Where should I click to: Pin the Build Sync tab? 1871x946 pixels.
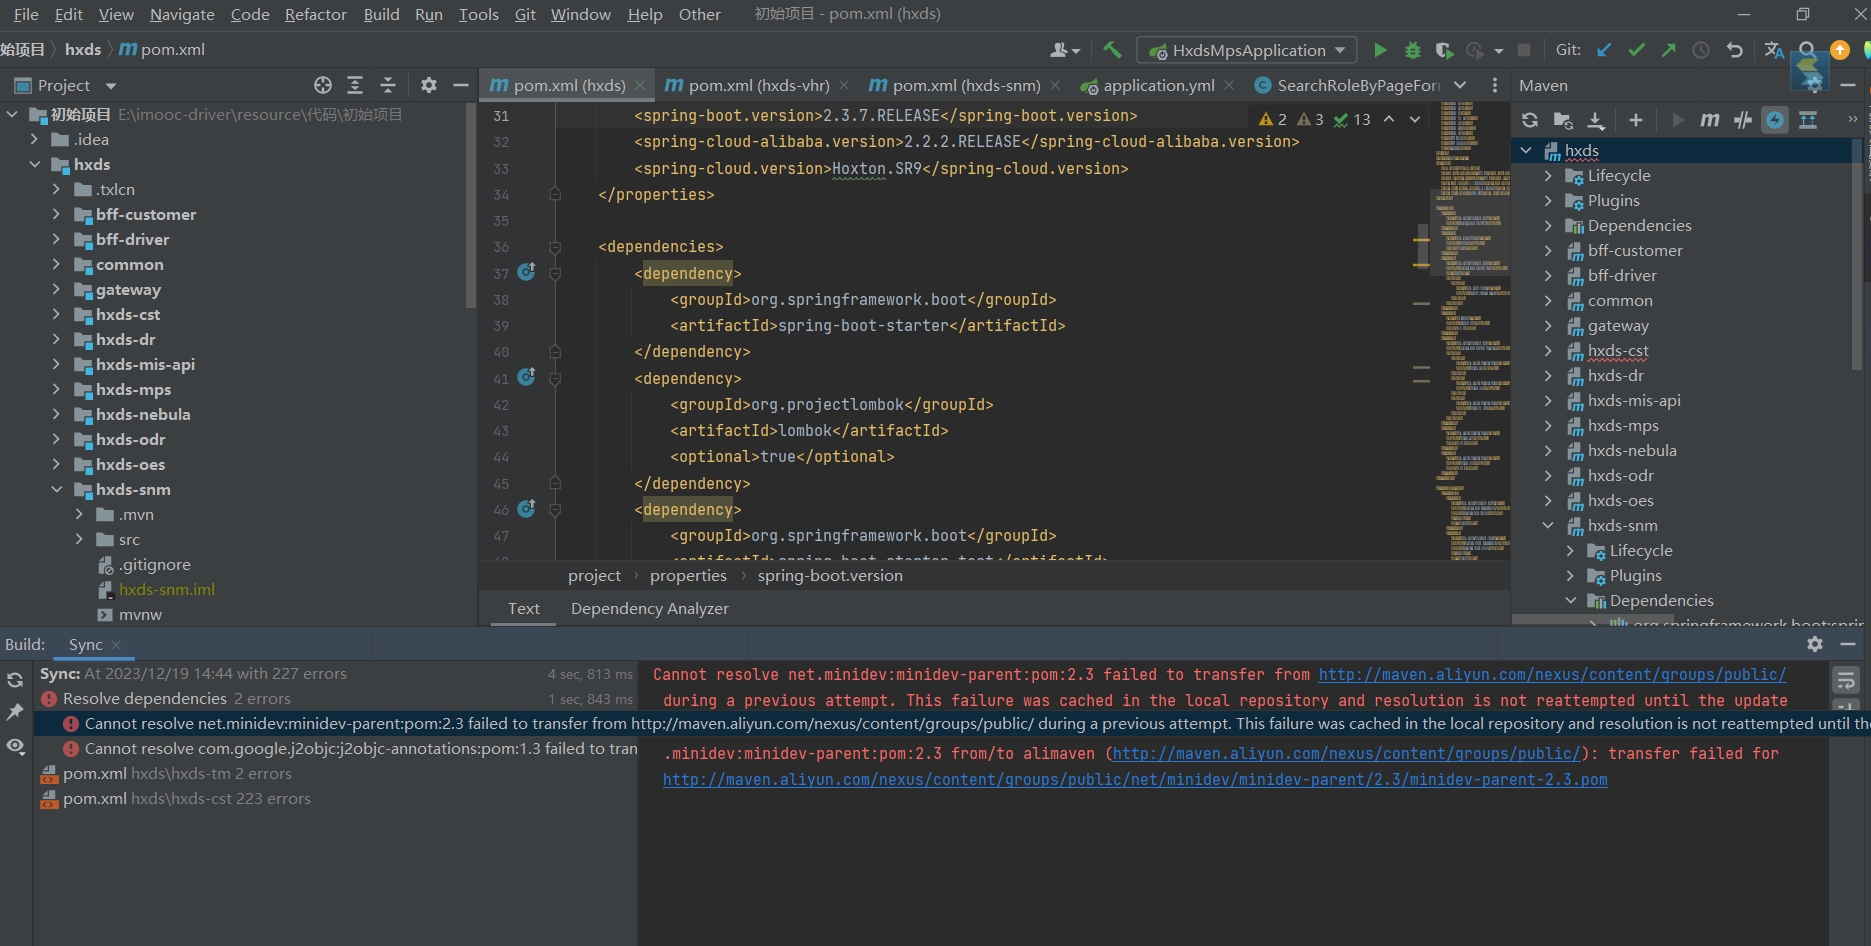[15, 712]
